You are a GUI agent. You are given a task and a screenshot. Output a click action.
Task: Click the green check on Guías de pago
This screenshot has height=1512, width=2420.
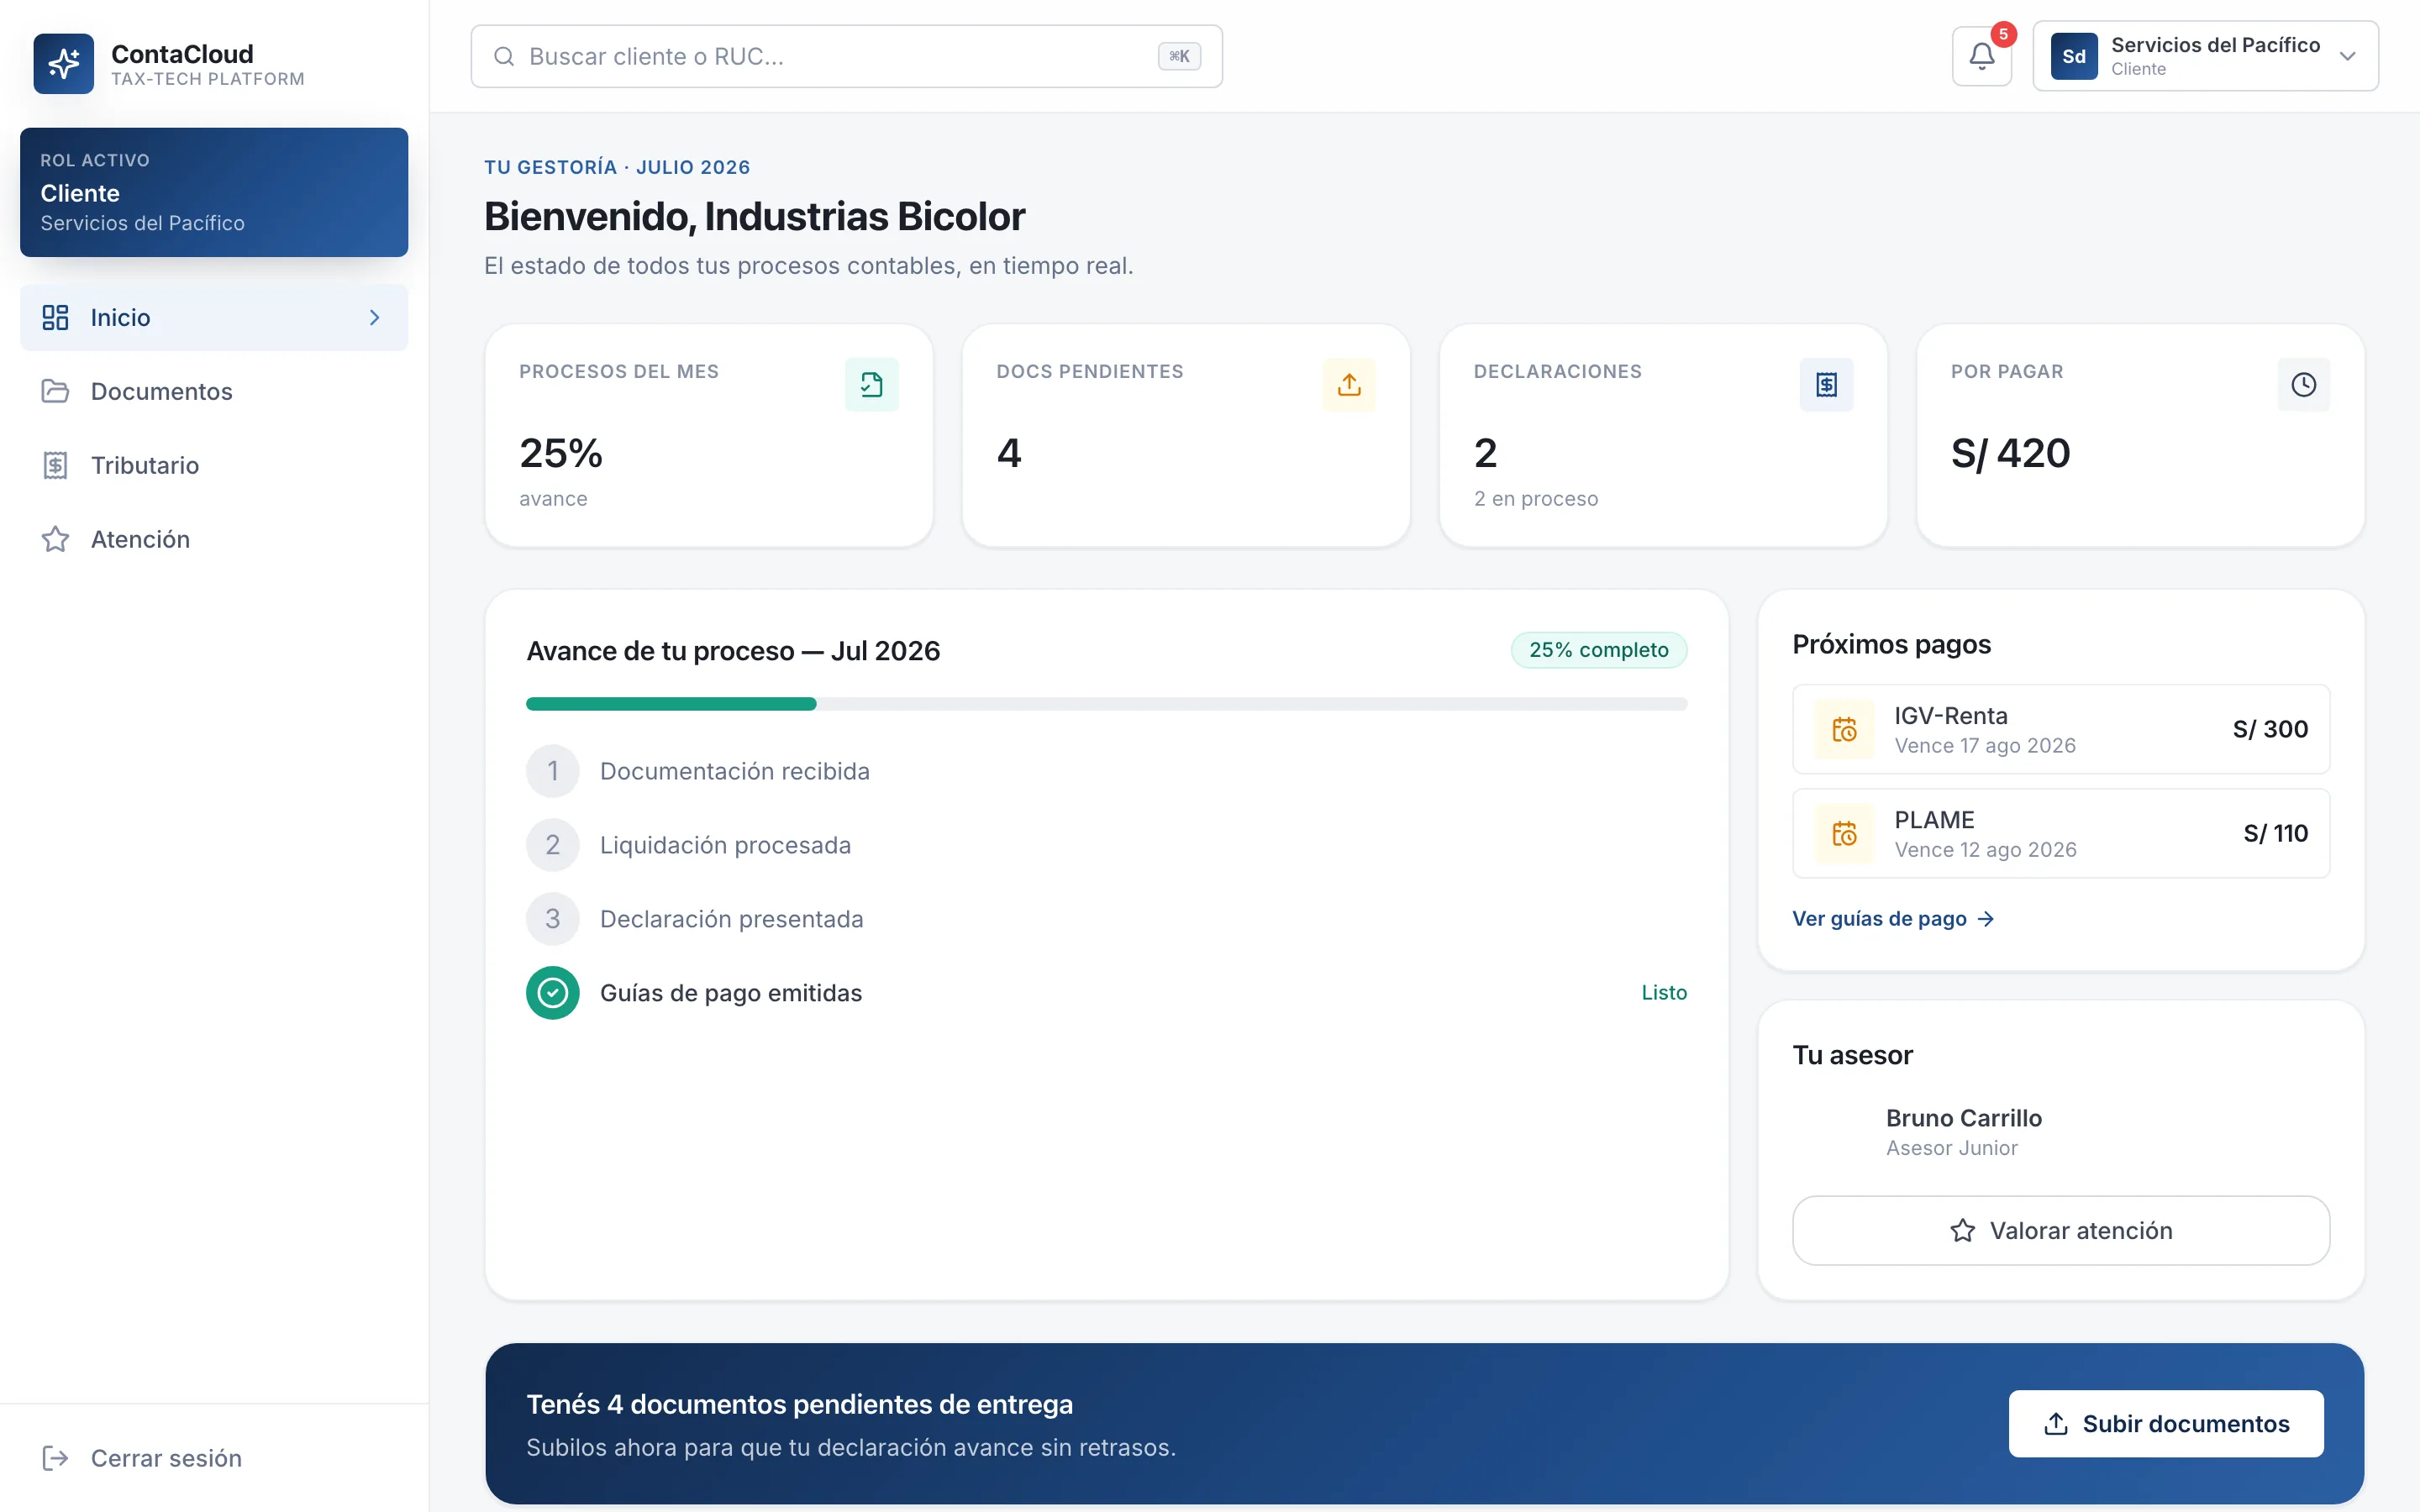pyautogui.click(x=553, y=993)
